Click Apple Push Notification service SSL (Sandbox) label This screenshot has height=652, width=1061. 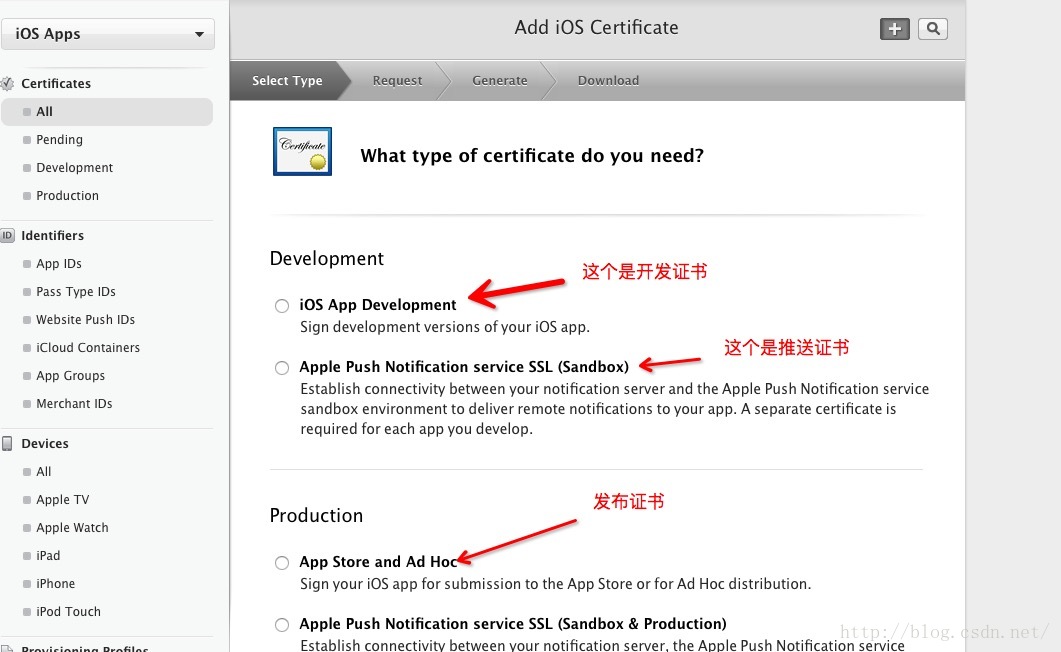[x=464, y=367]
